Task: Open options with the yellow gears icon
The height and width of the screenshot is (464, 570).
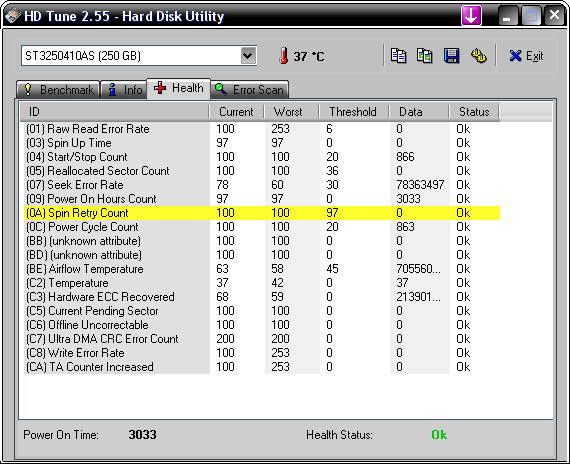Action: point(478,56)
